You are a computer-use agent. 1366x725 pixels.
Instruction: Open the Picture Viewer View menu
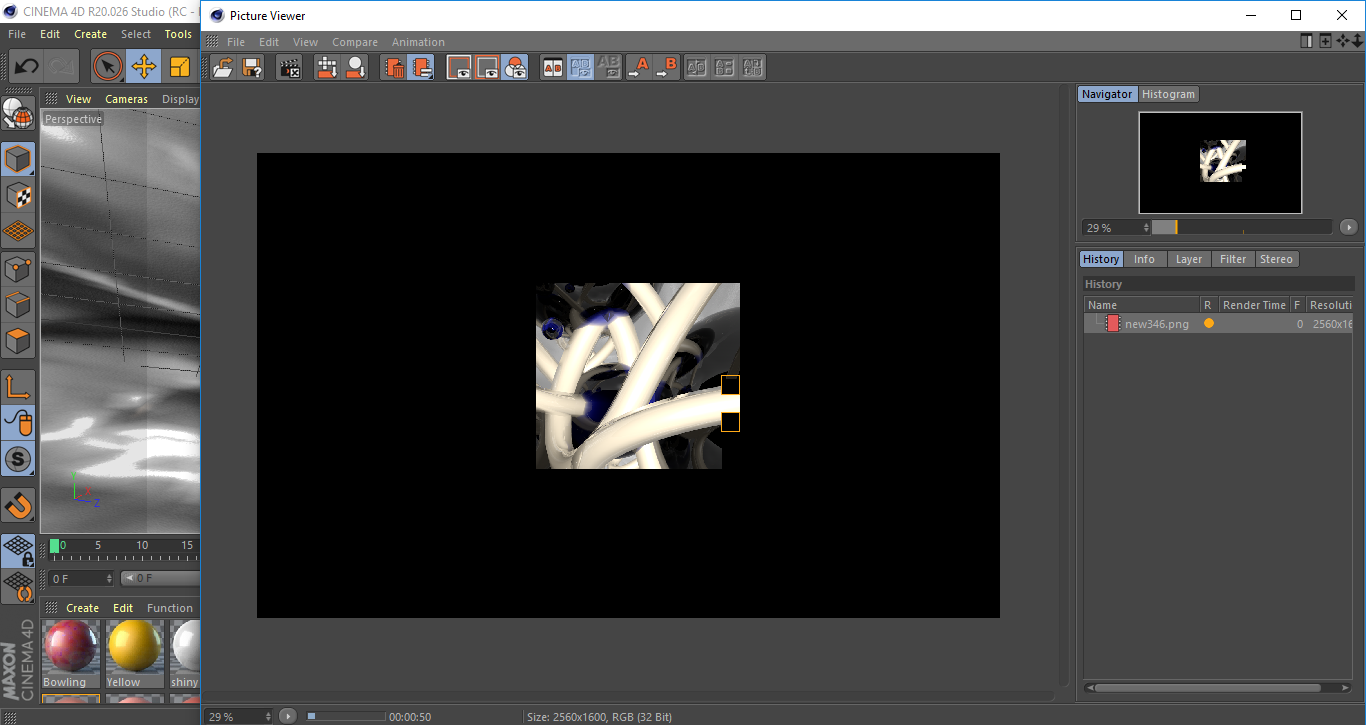point(305,42)
